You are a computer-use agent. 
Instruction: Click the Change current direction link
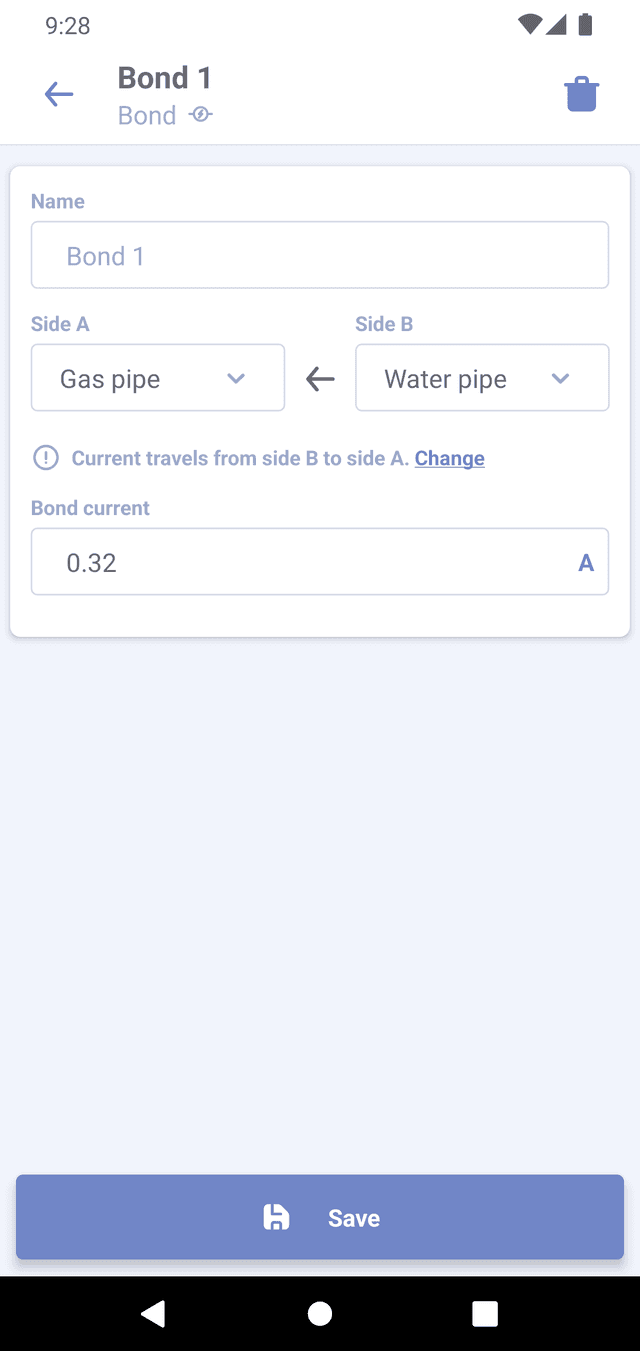[x=449, y=458]
